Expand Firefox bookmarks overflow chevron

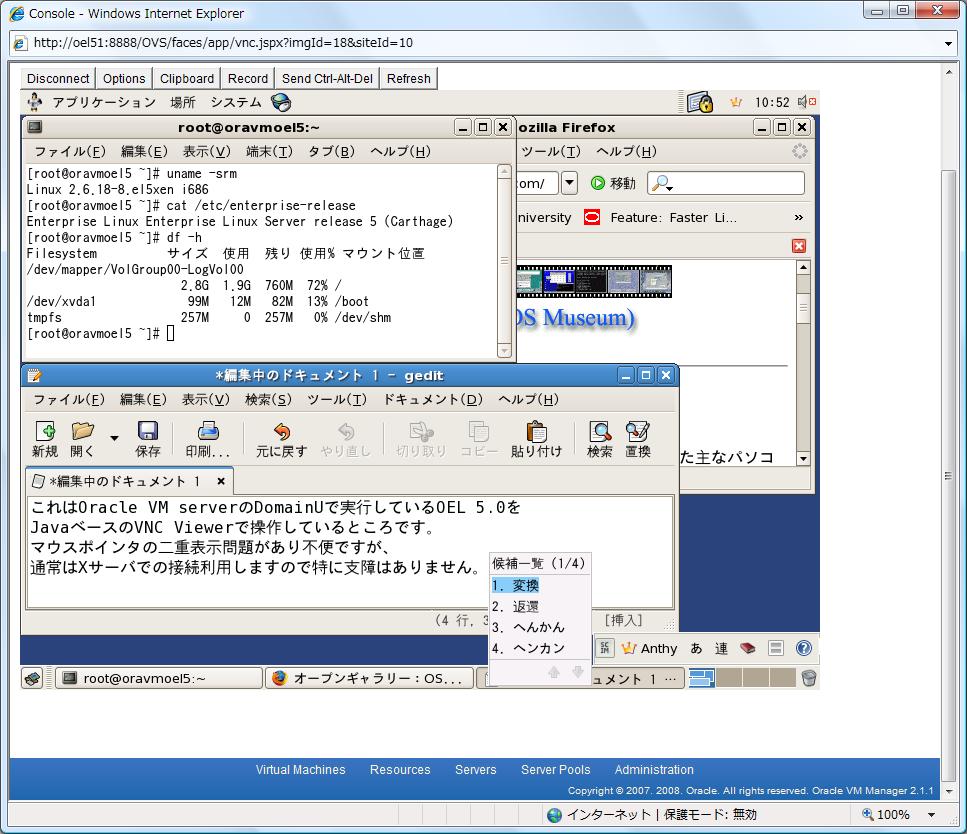[x=799, y=217]
